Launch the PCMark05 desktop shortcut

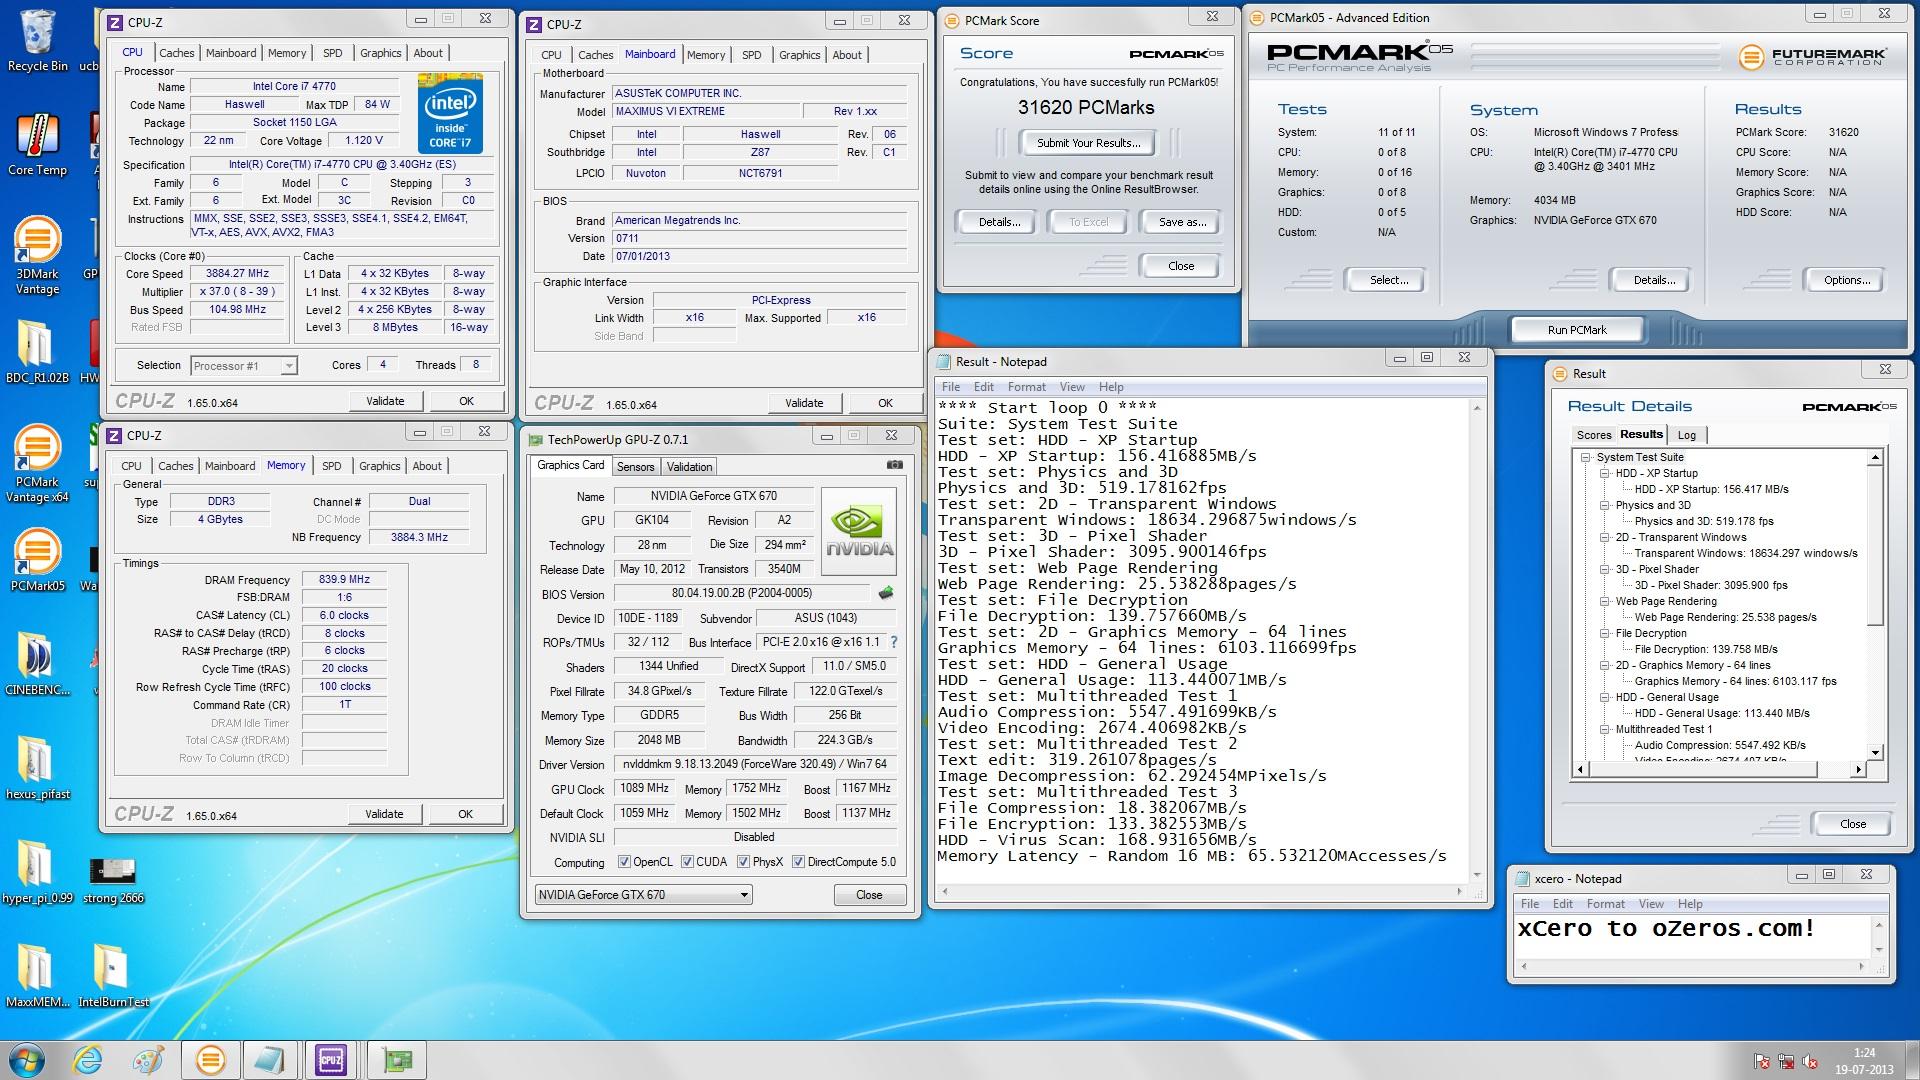tap(37, 560)
